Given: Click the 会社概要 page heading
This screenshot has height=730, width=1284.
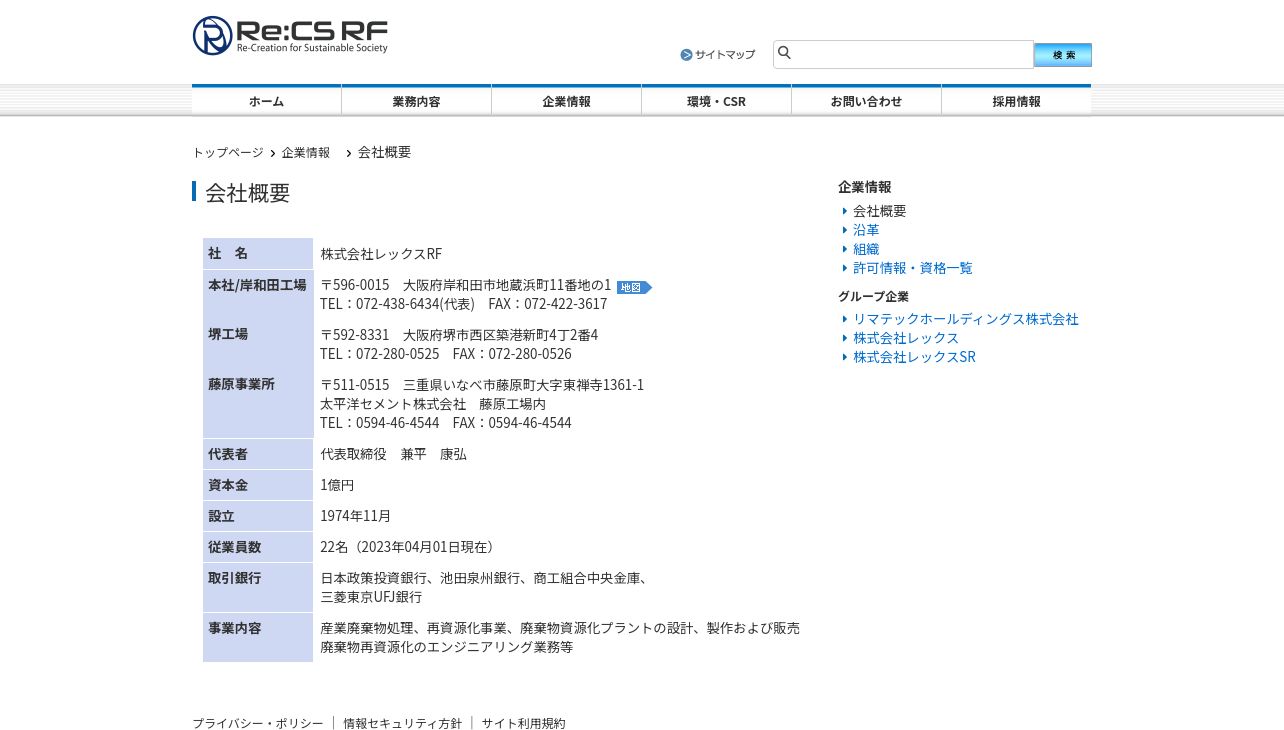Looking at the screenshot, I should [x=248, y=193].
